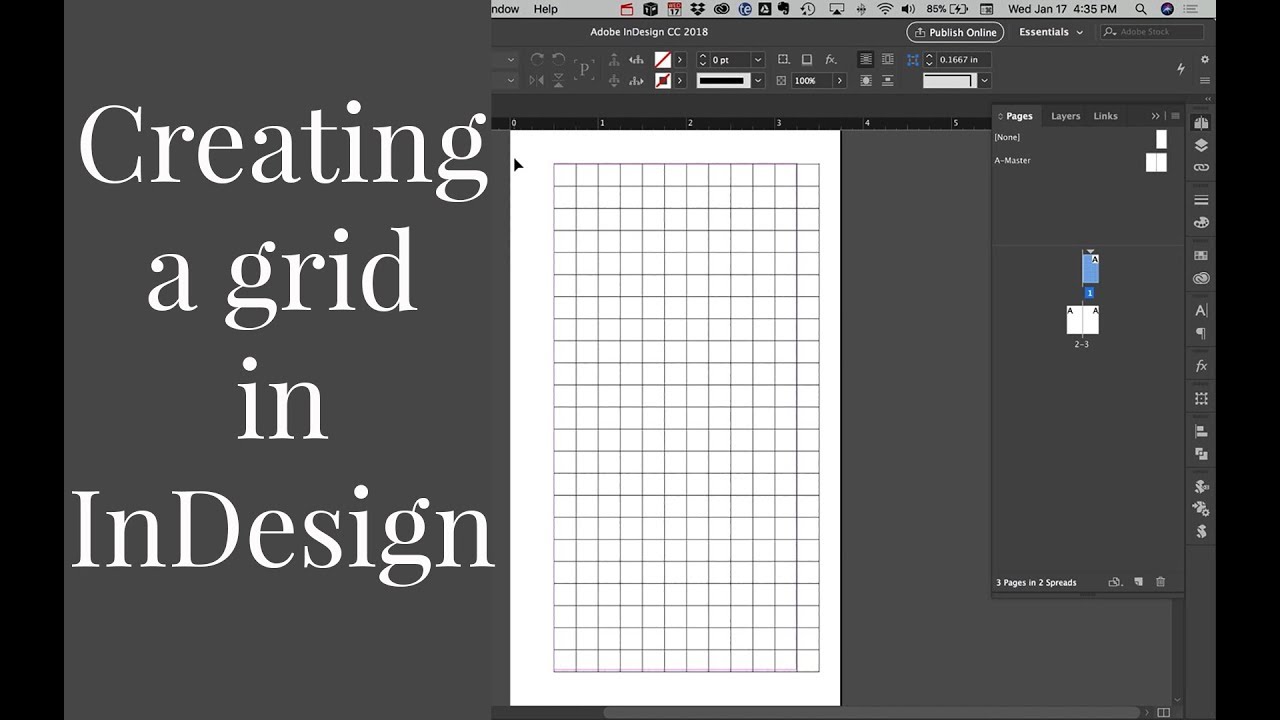
Task: Open the Pages panel icon in dock
Action: [1201, 123]
